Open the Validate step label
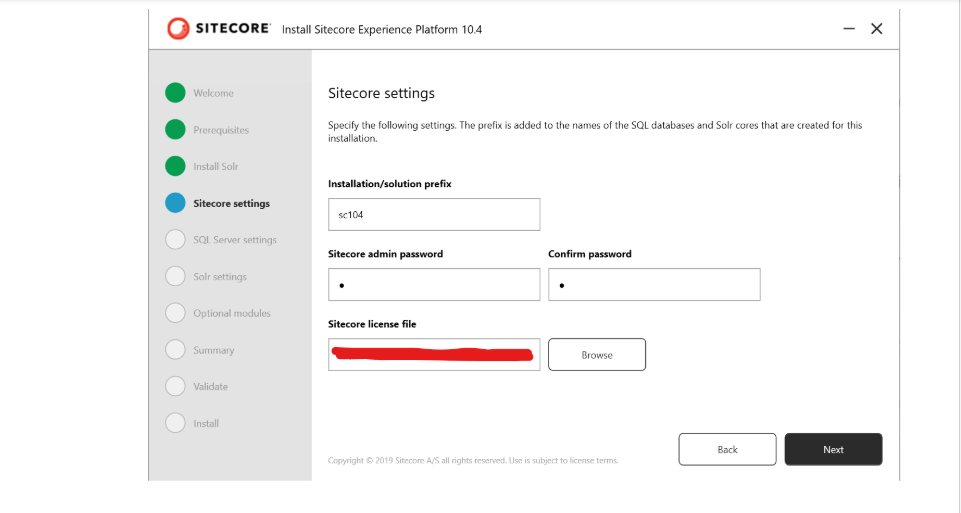This screenshot has width=961, height=513. (211, 387)
